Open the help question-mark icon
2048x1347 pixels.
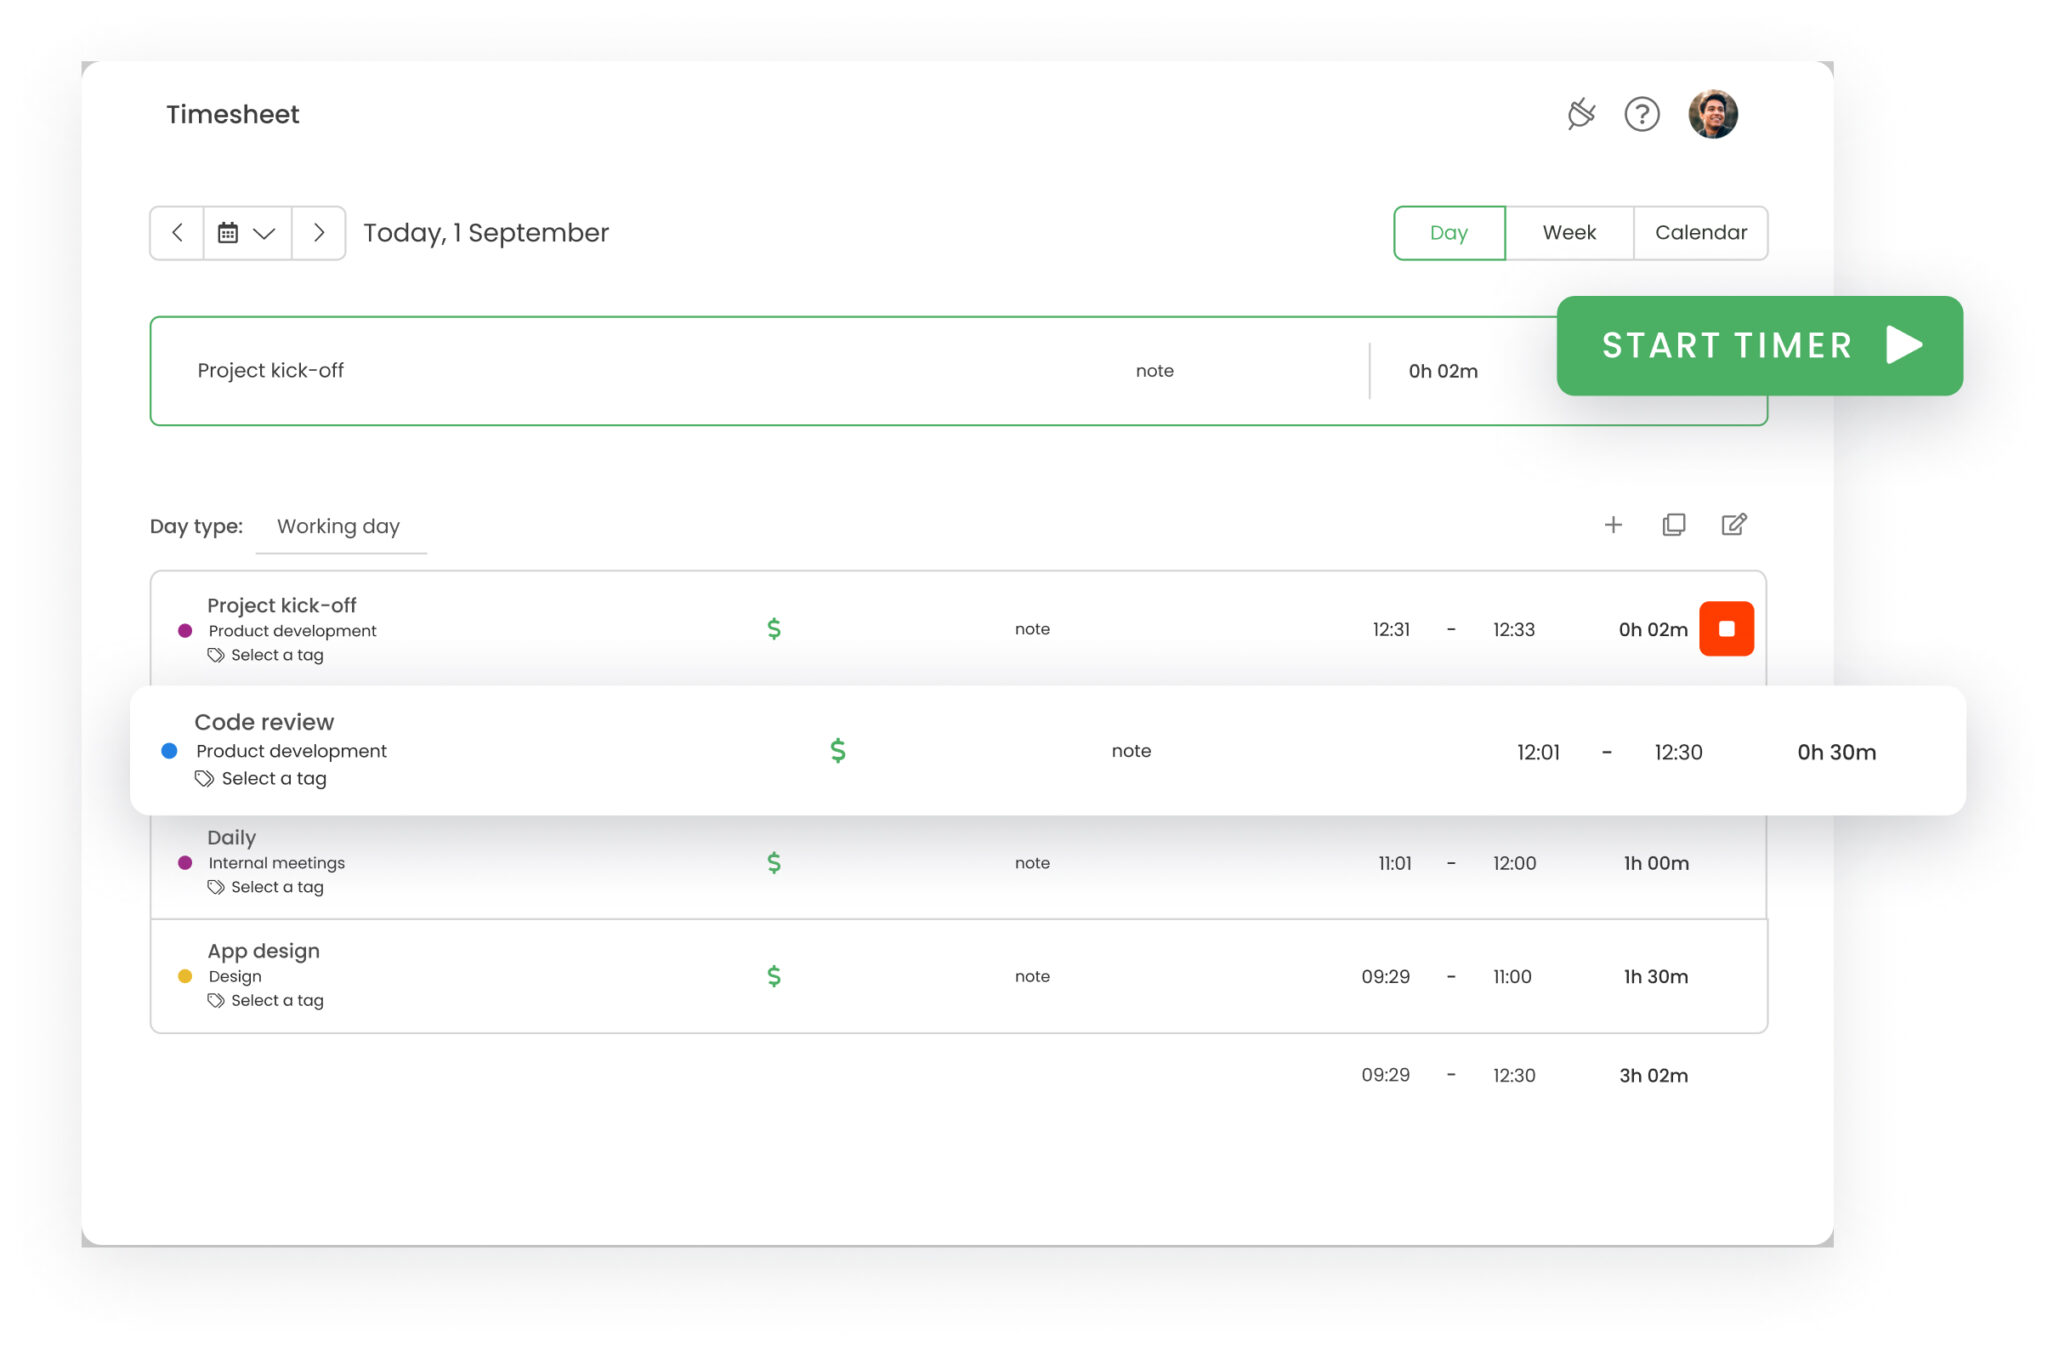(1642, 114)
